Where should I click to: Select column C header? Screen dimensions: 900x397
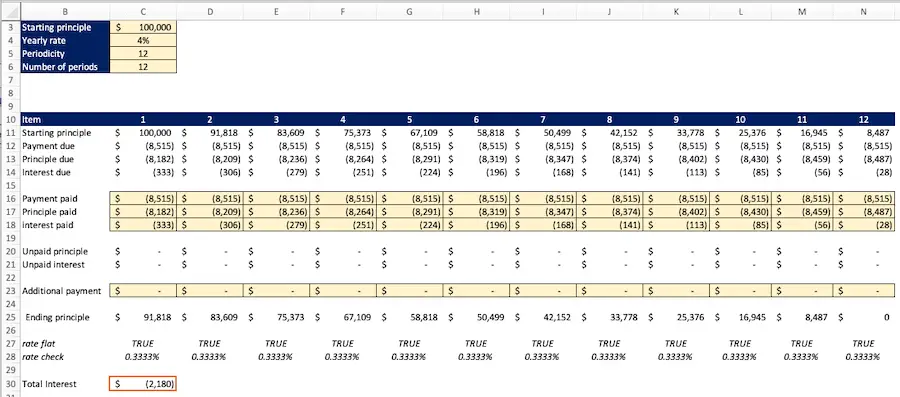142,11
